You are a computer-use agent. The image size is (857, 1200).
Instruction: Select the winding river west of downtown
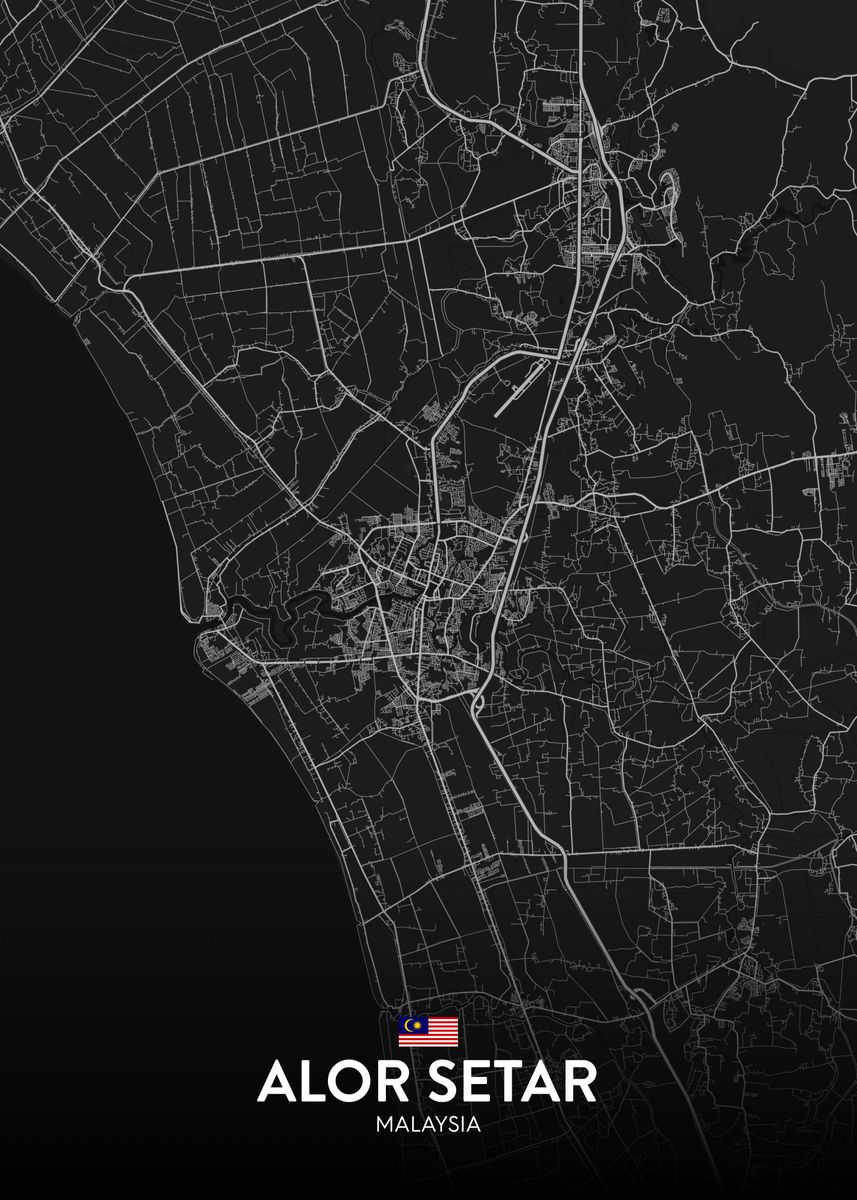(x=300, y=606)
